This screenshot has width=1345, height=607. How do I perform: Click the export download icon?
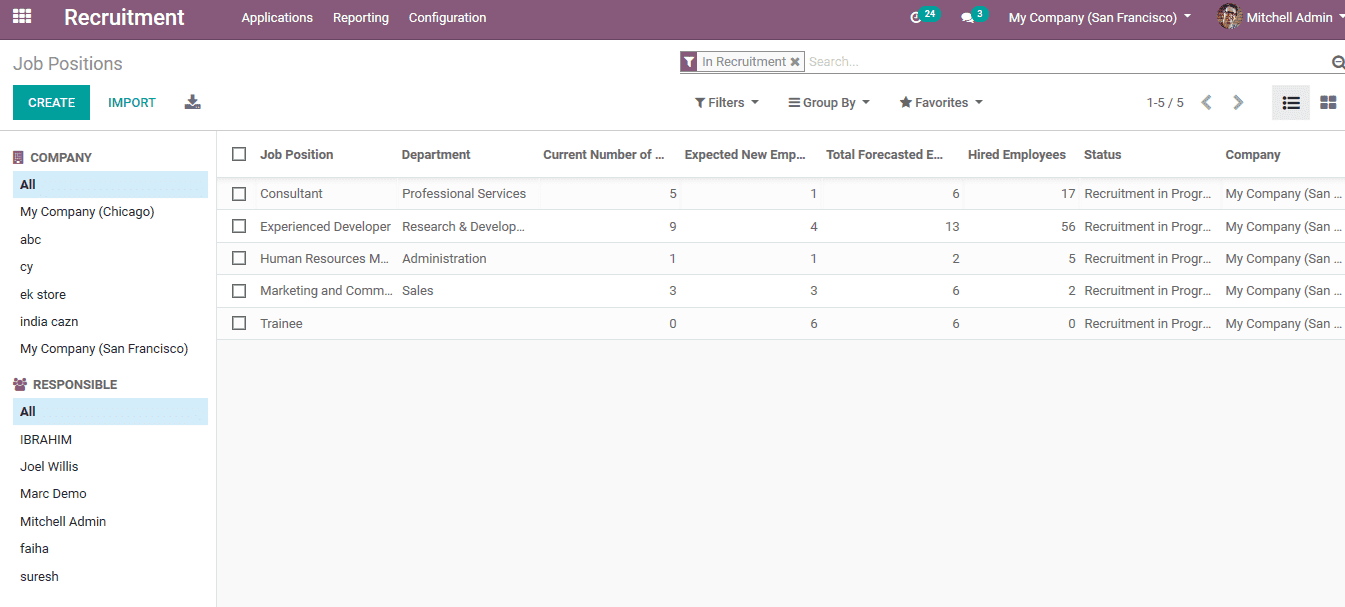(x=193, y=102)
